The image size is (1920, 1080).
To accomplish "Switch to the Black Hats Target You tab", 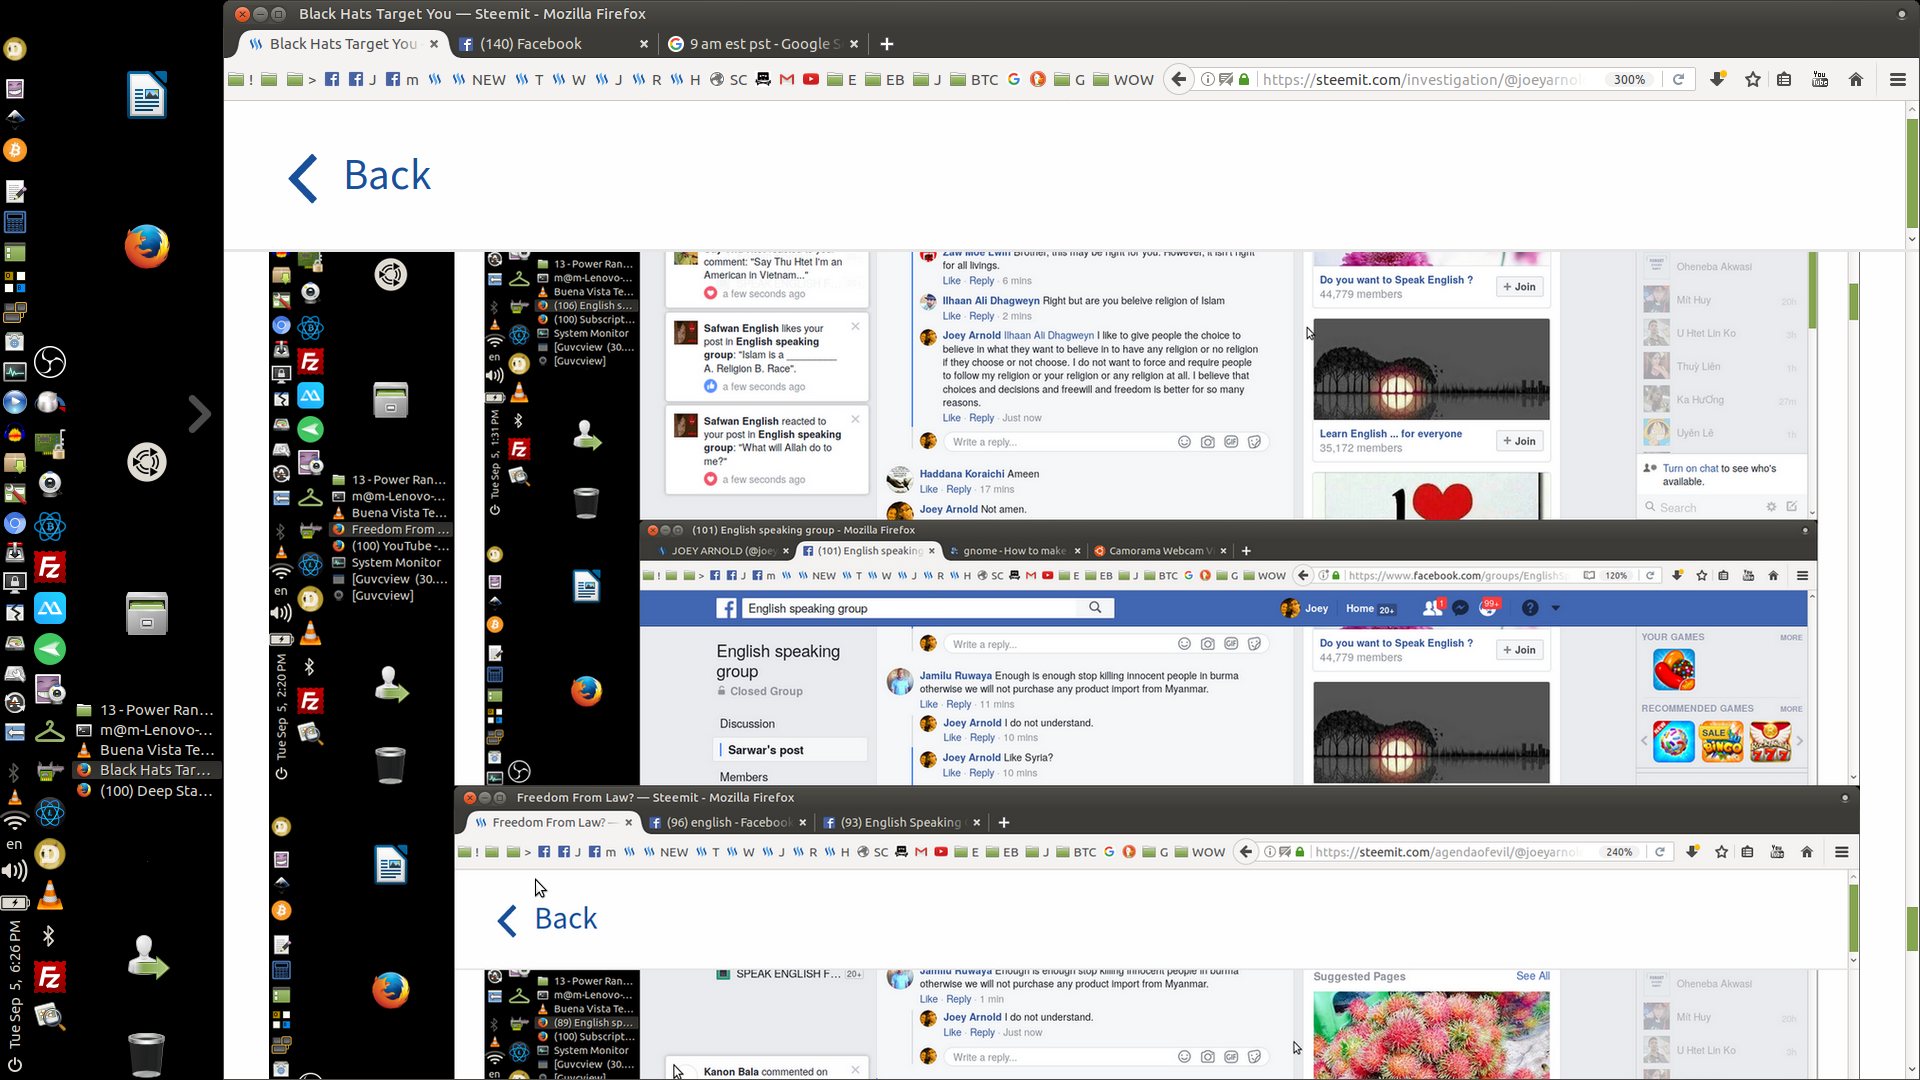I will coord(343,44).
